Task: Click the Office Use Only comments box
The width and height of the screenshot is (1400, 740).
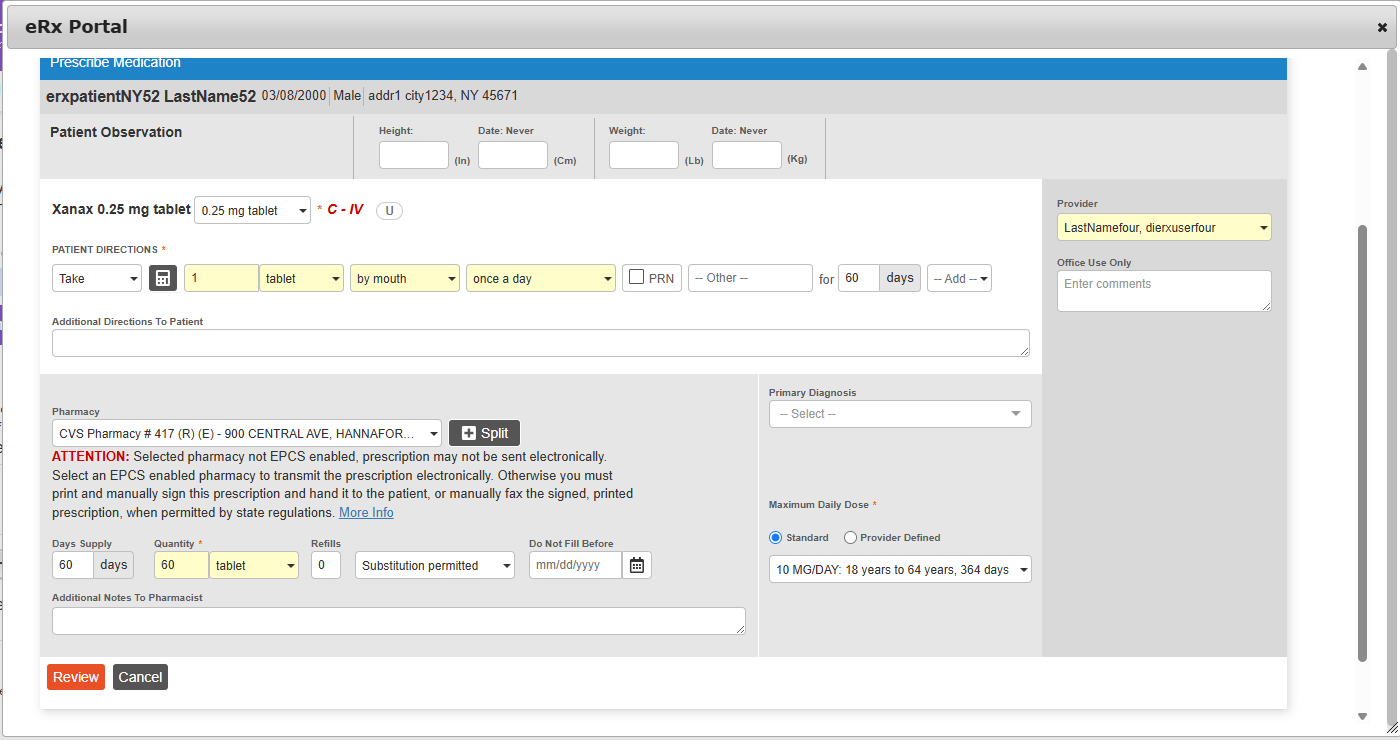Action: pyautogui.click(x=1164, y=290)
